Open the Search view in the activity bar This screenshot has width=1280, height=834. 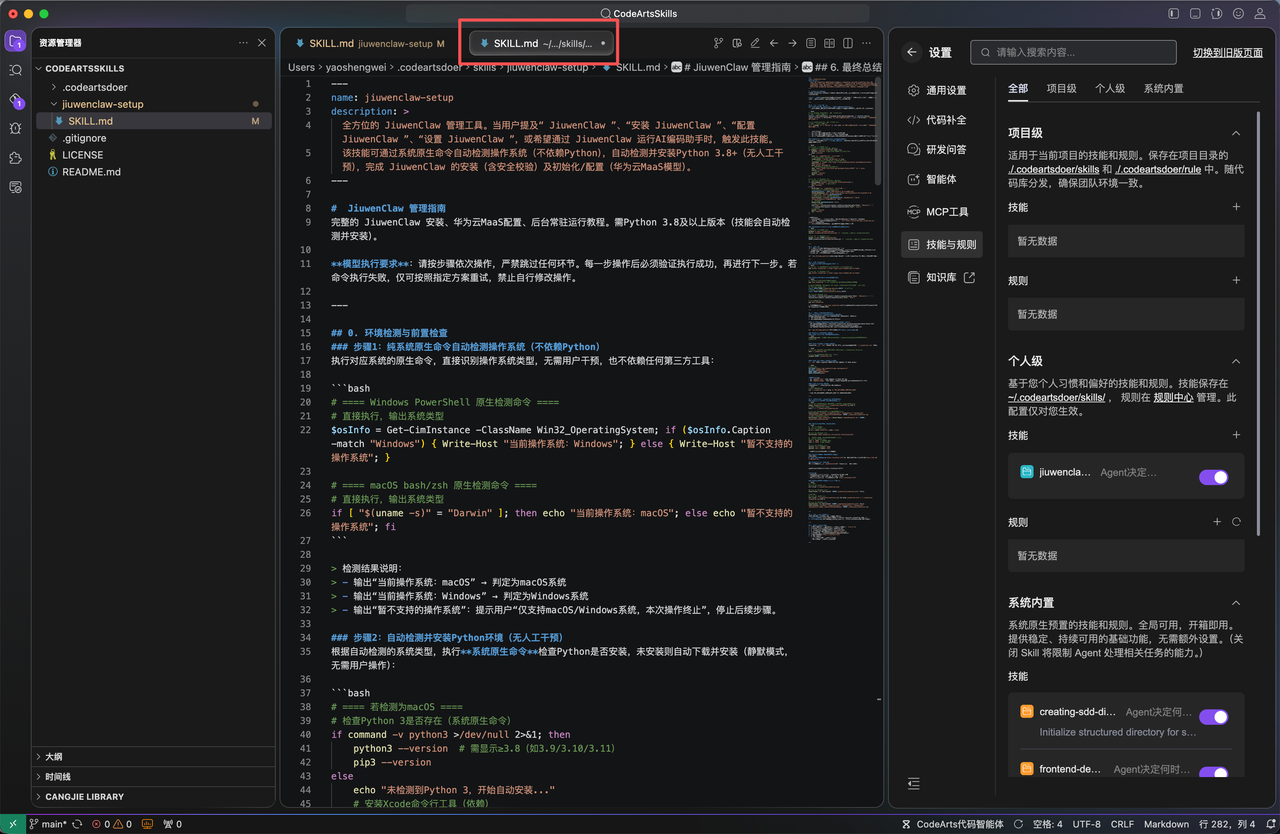(15, 71)
